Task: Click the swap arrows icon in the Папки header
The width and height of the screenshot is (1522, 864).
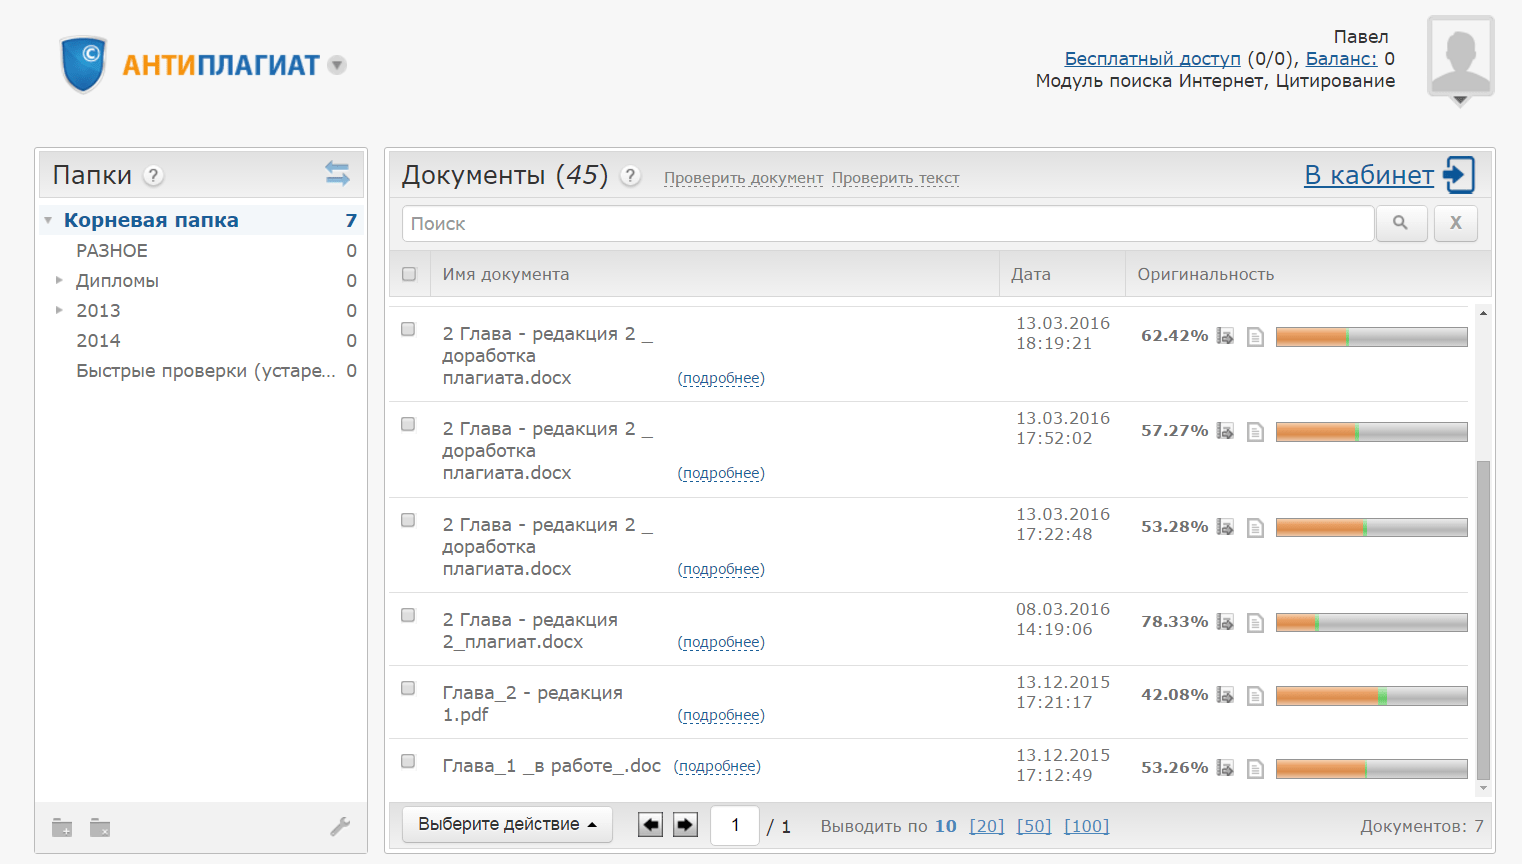Action: (338, 174)
